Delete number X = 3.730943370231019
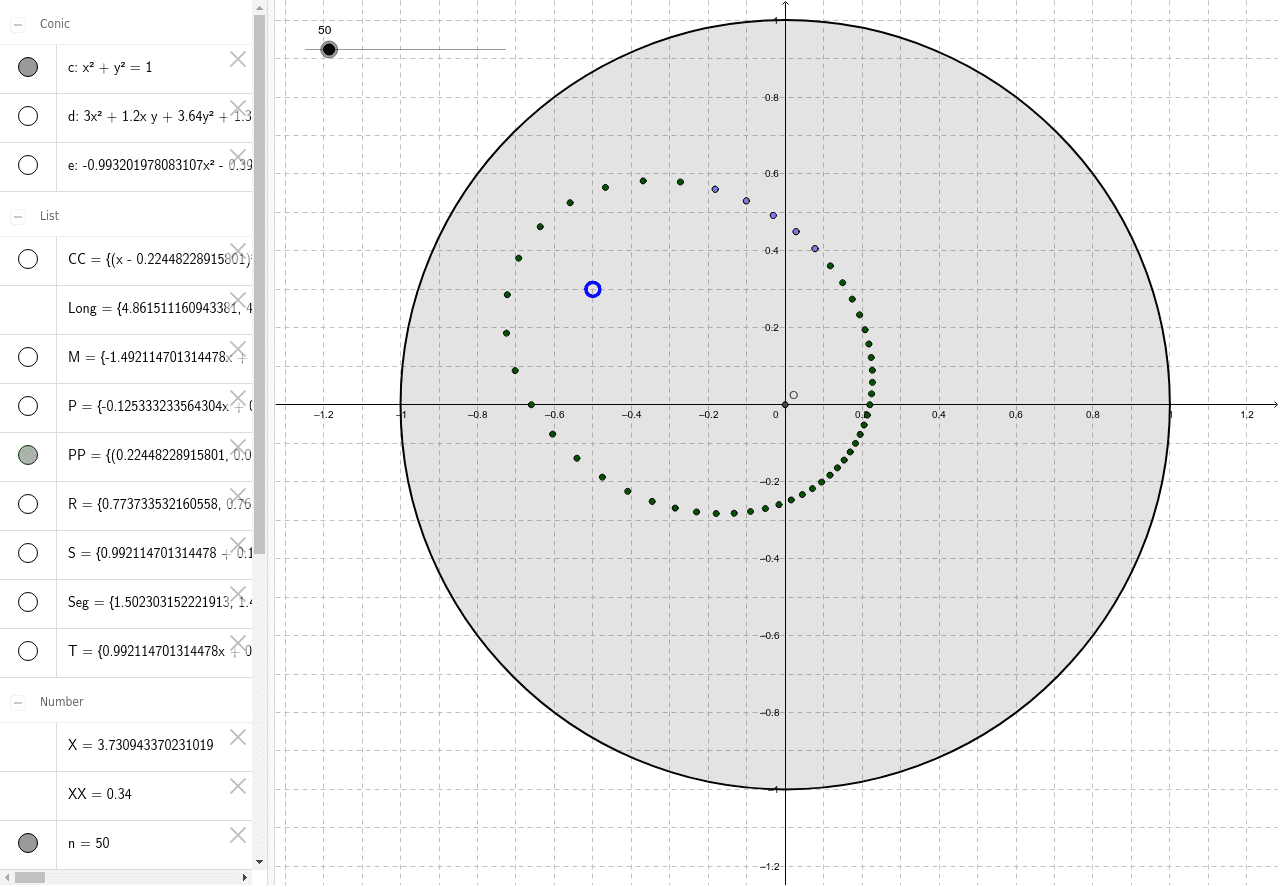The height and width of the screenshot is (887, 1280). (238, 737)
